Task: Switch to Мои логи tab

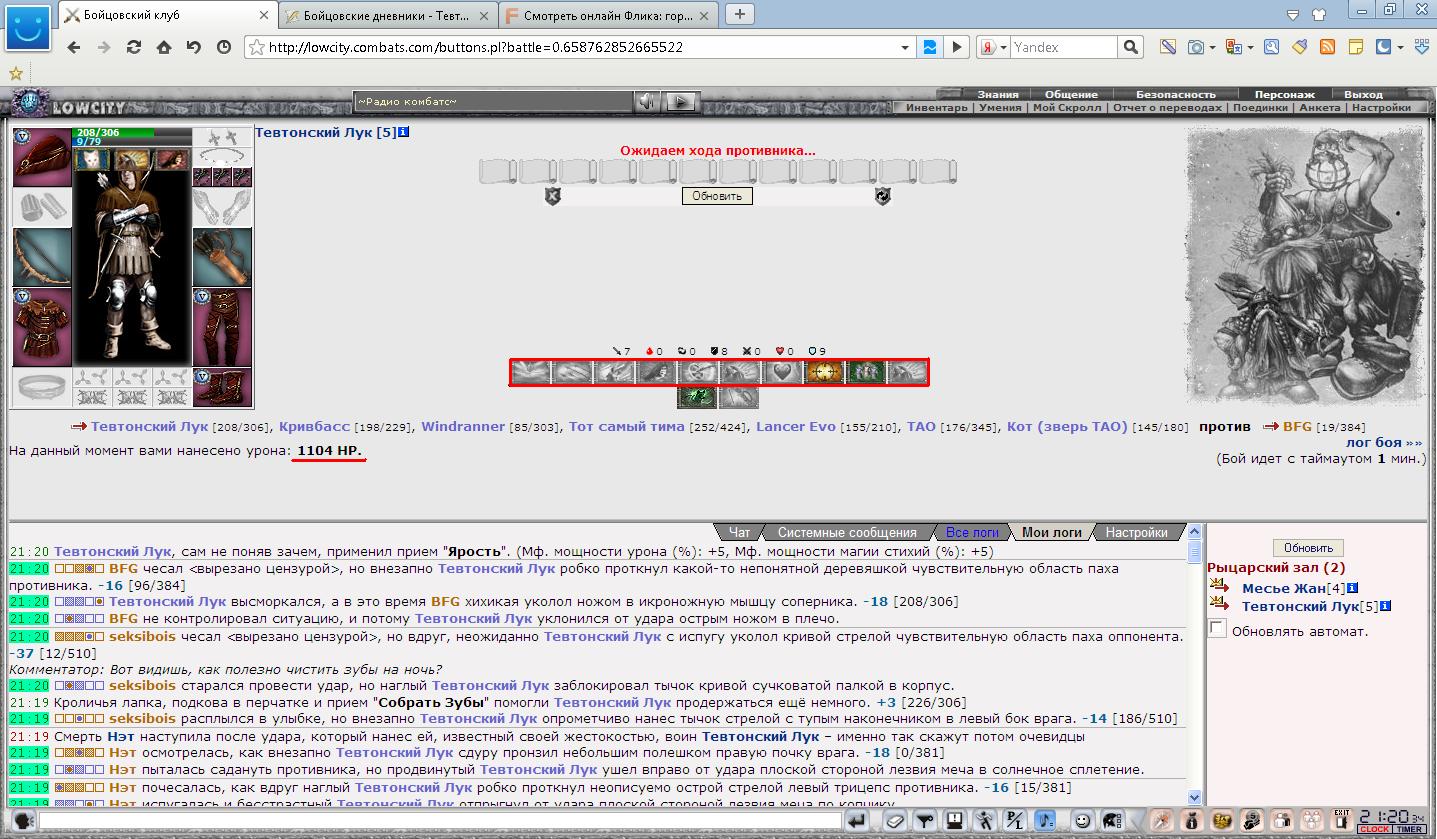Action: tap(1051, 532)
